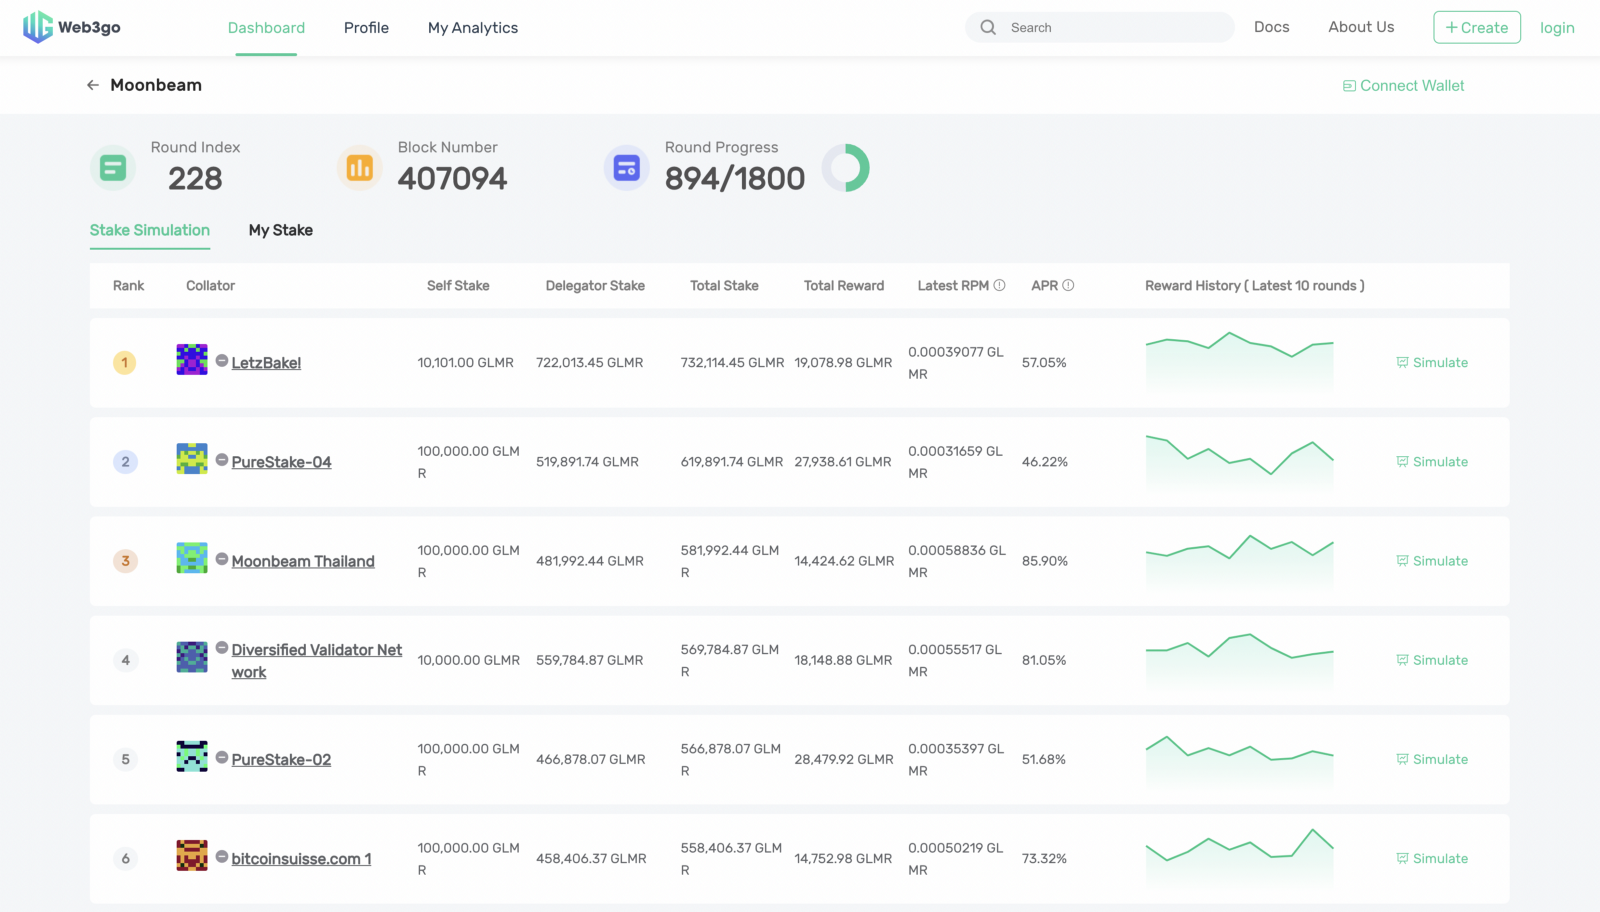Click the Block Number orange chart icon
The image size is (1600, 912).
pyautogui.click(x=360, y=168)
